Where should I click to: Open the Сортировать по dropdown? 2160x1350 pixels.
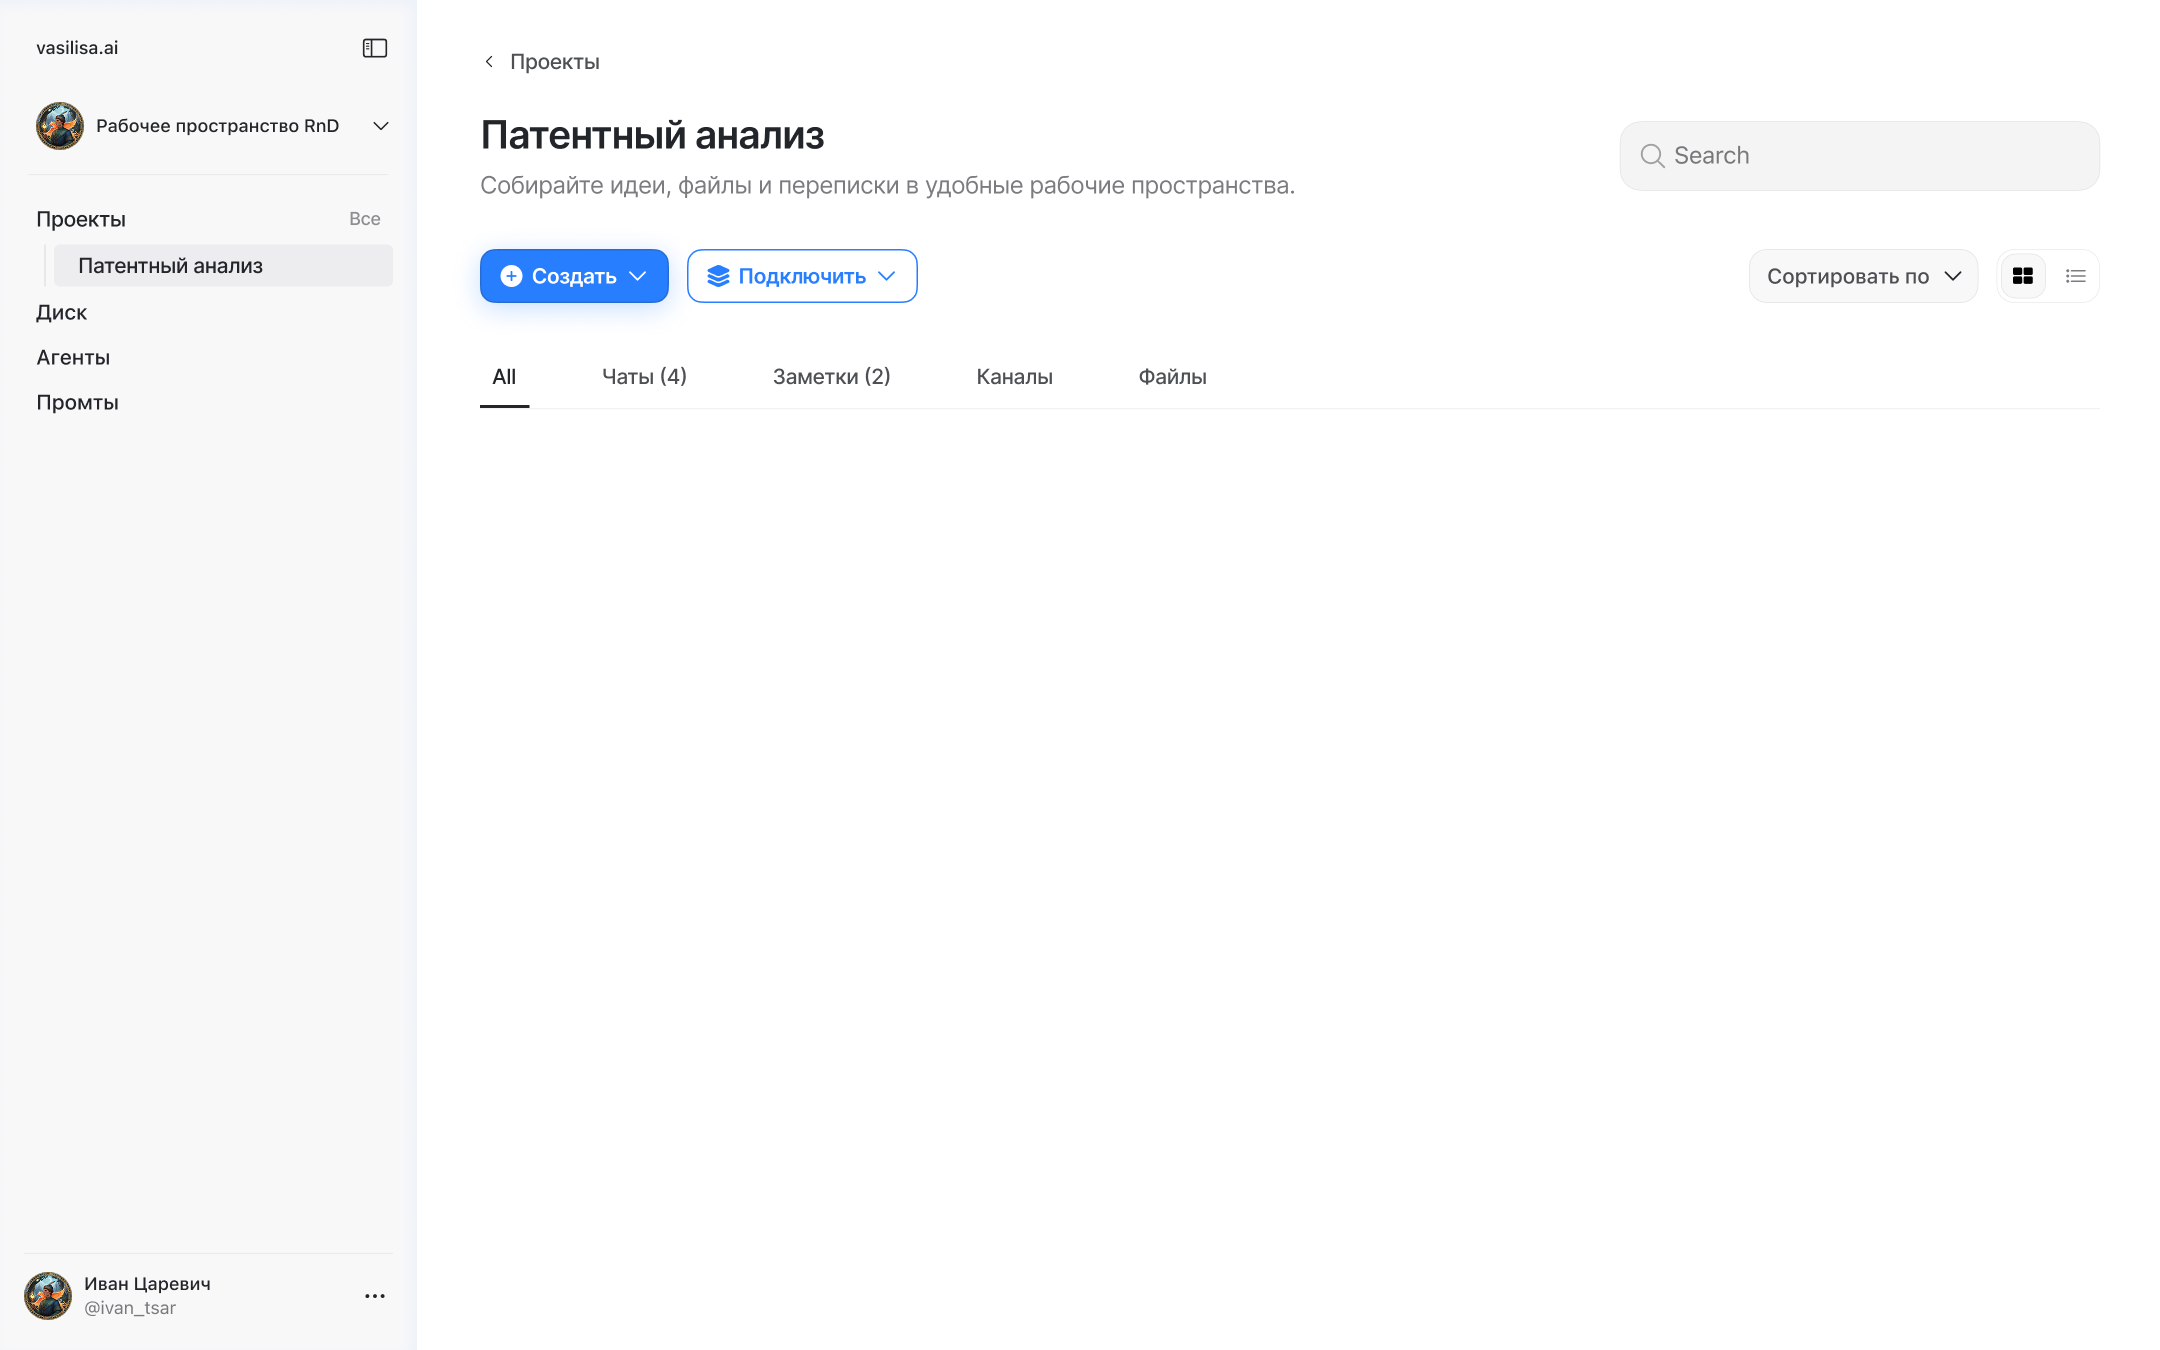point(1862,276)
